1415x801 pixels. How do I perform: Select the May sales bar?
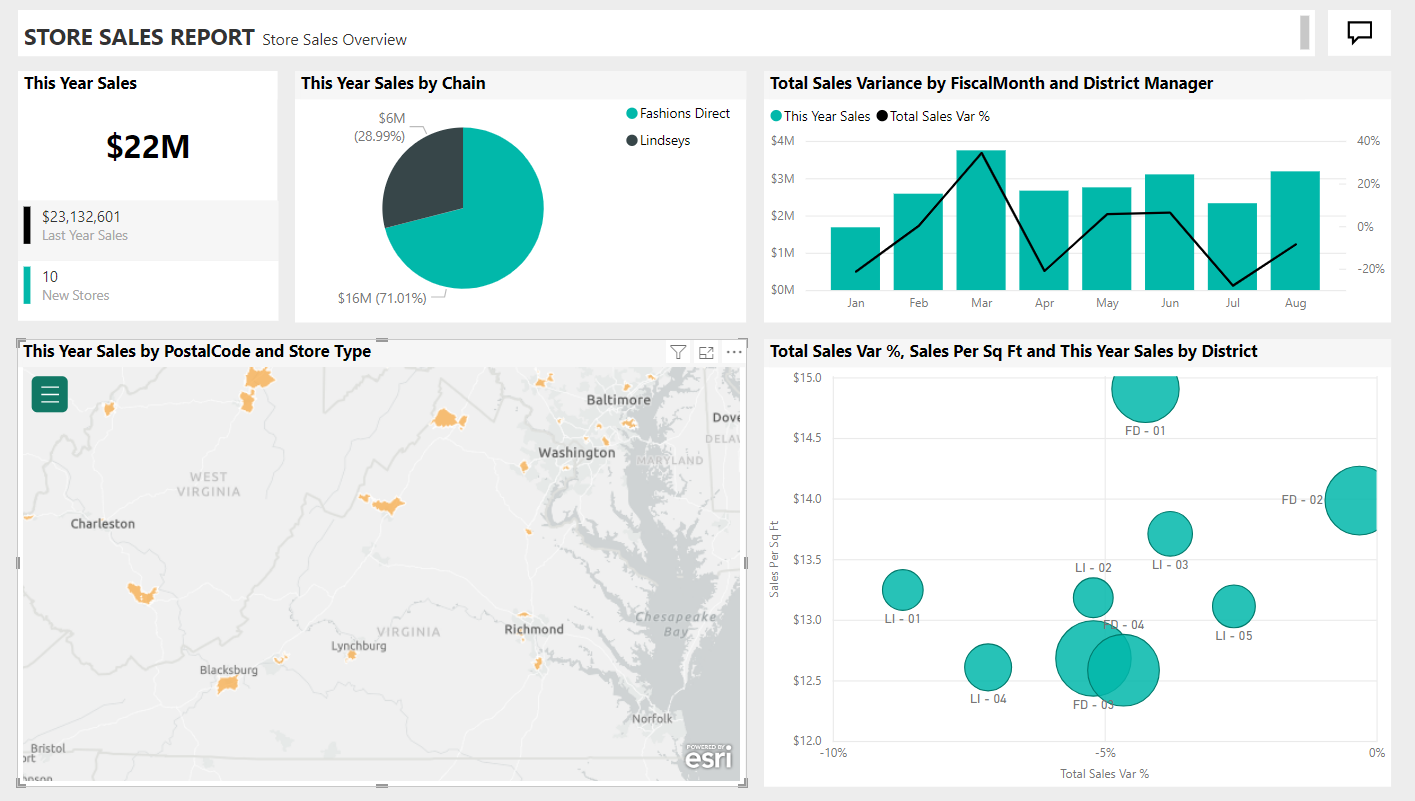(x=1107, y=239)
